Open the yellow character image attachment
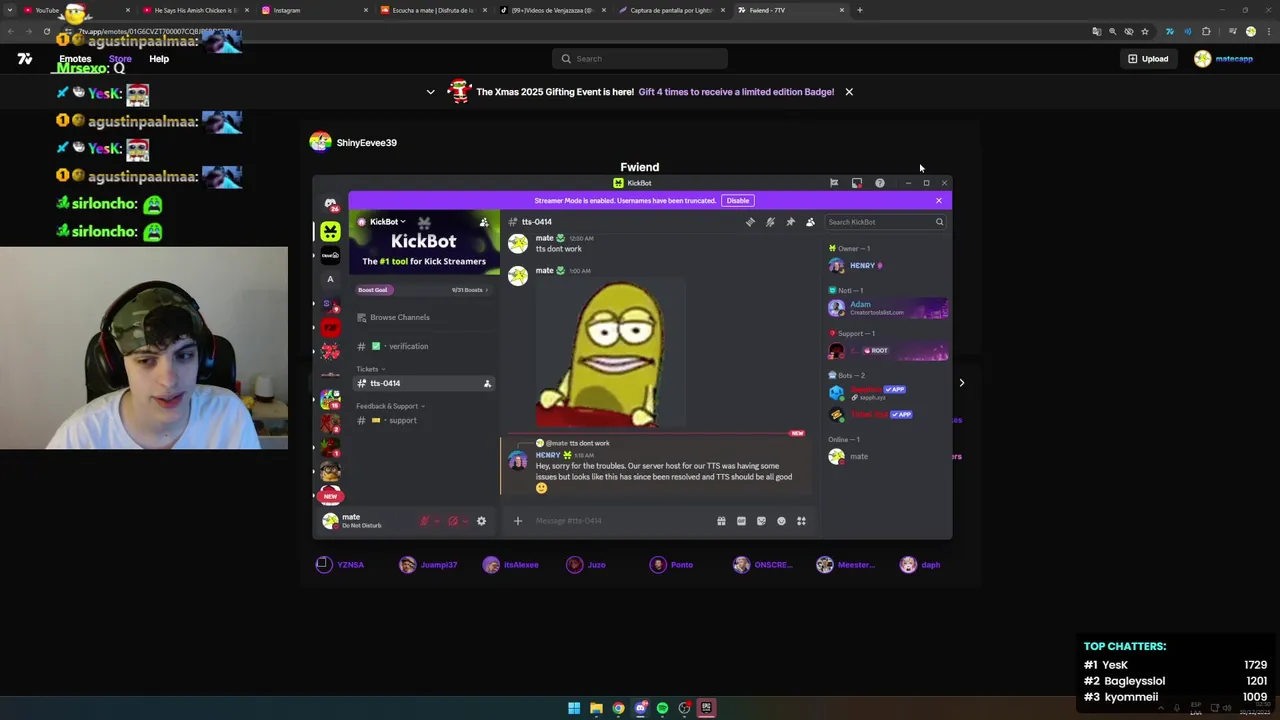 click(x=612, y=354)
